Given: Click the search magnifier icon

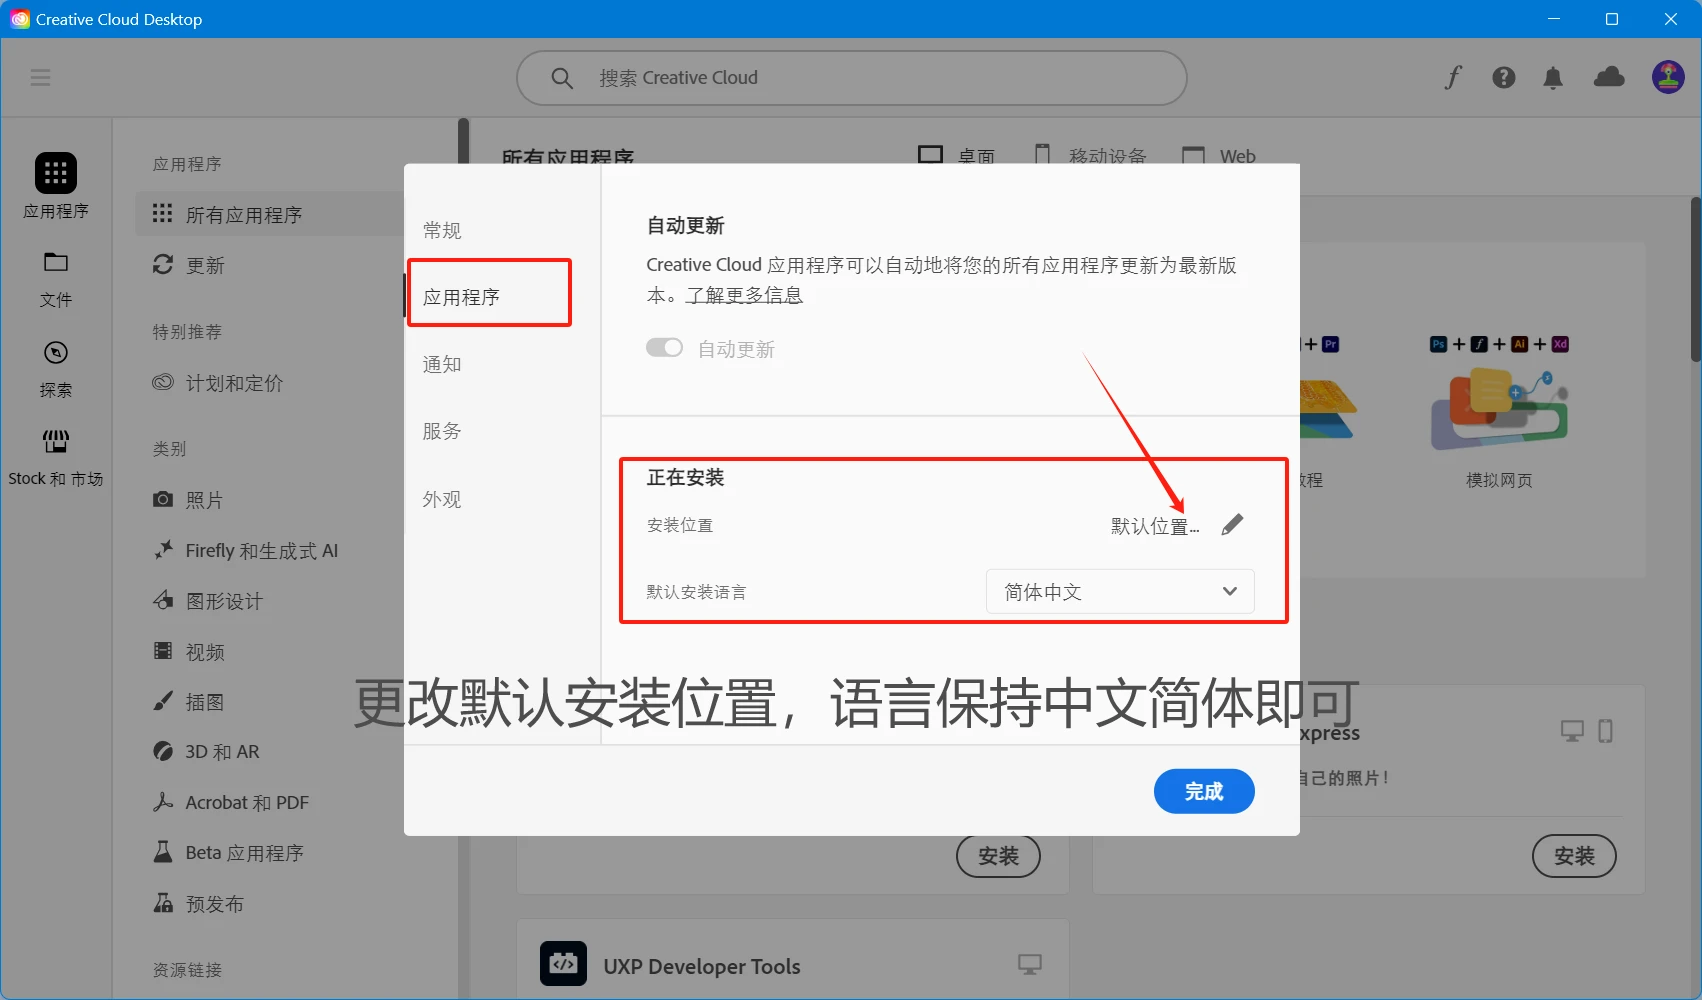Looking at the screenshot, I should 562,78.
